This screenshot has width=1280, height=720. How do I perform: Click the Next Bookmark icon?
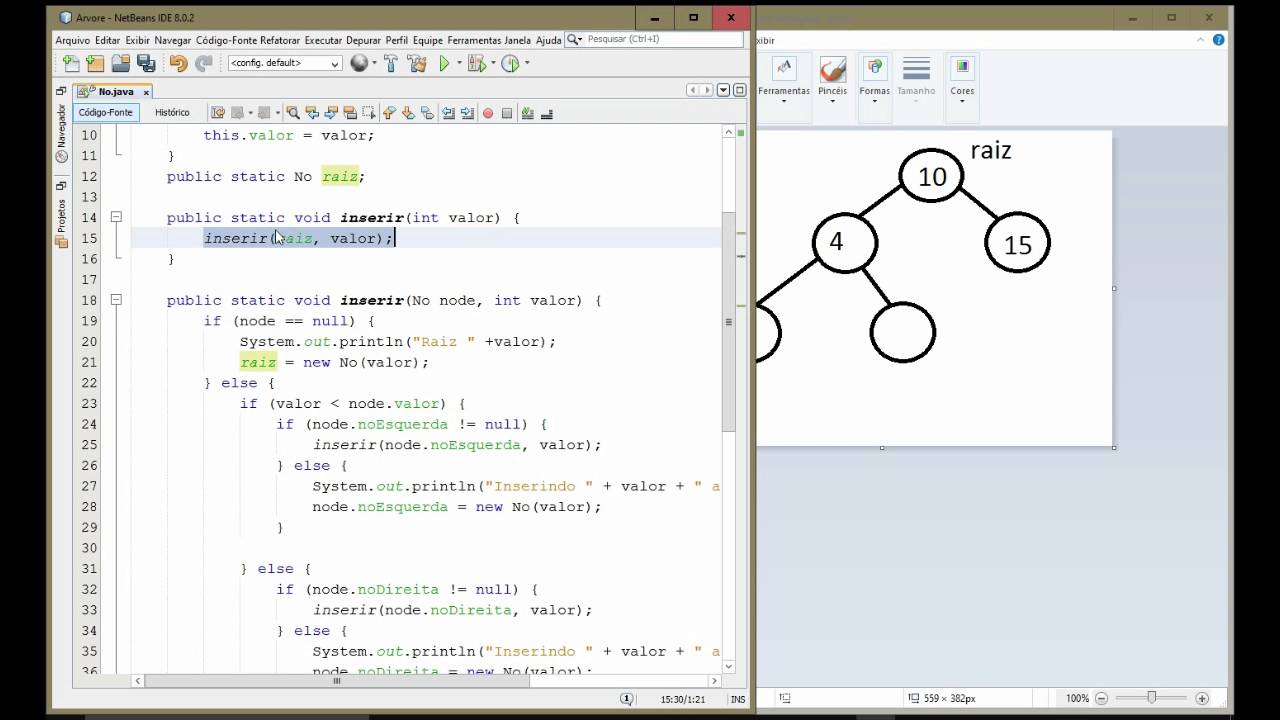(x=409, y=113)
